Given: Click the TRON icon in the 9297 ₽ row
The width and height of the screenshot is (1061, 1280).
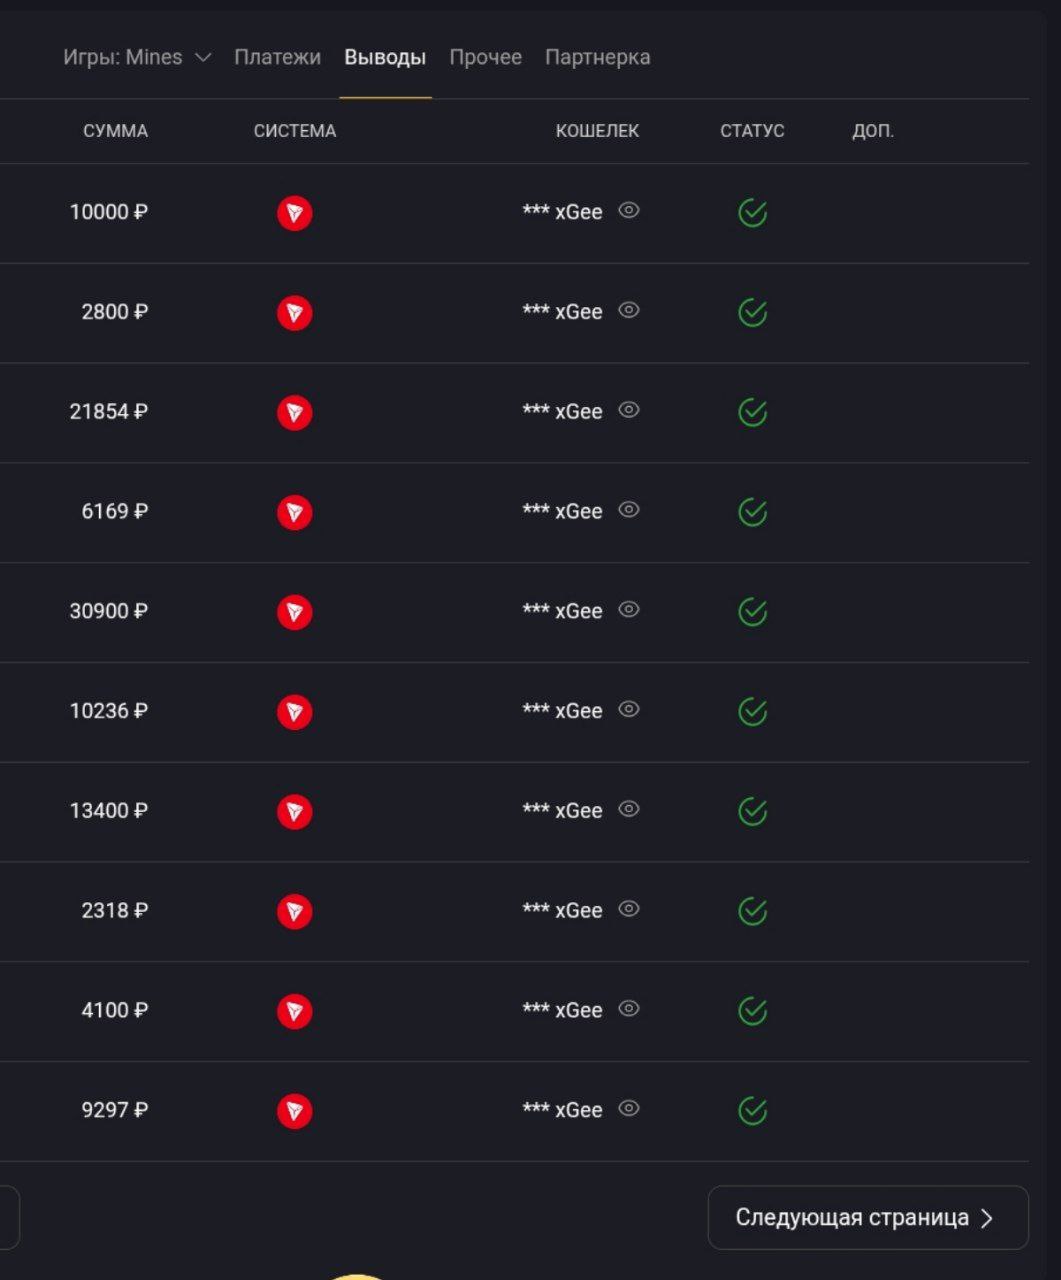Looking at the screenshot, I should [x=294, y=1111].
